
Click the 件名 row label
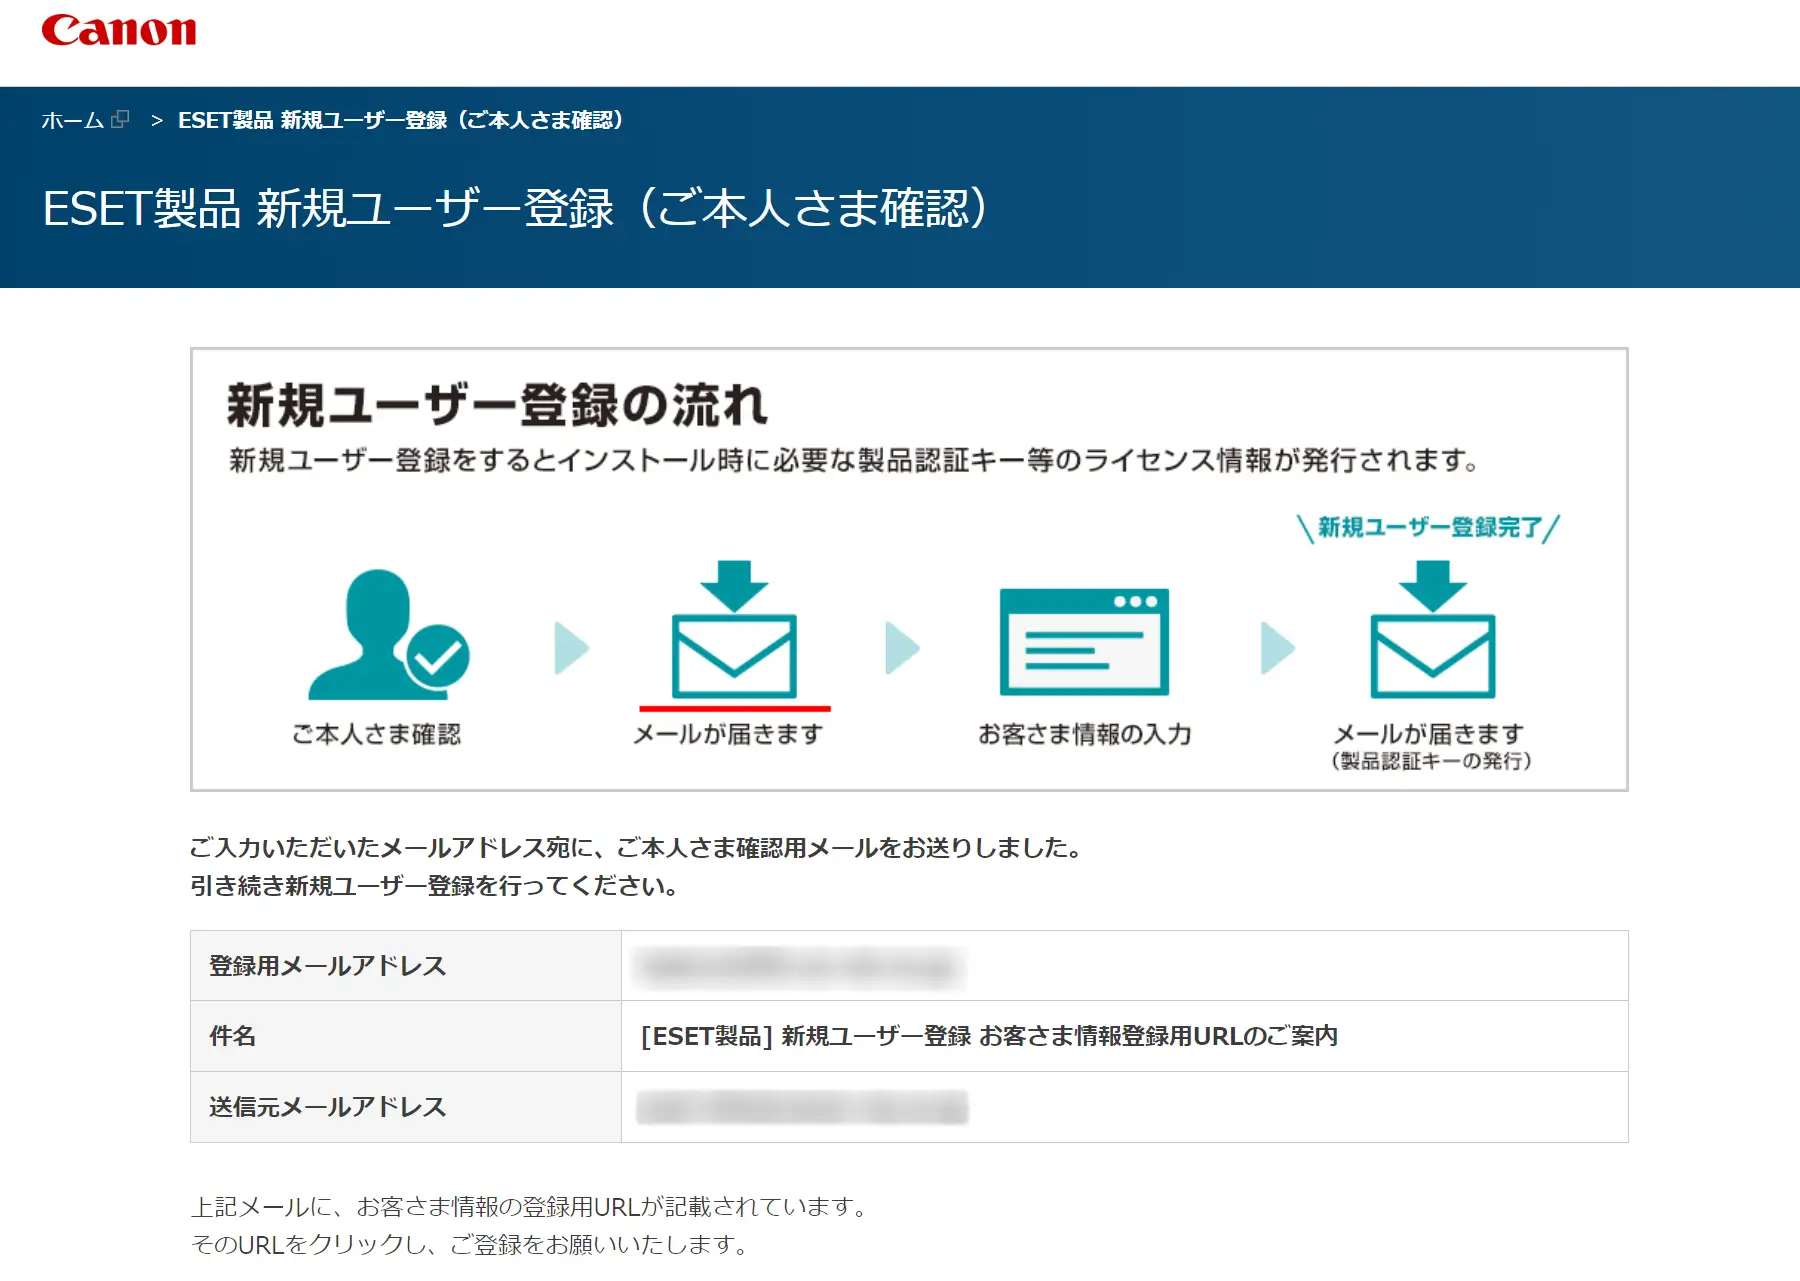(x=232, y=1036)
